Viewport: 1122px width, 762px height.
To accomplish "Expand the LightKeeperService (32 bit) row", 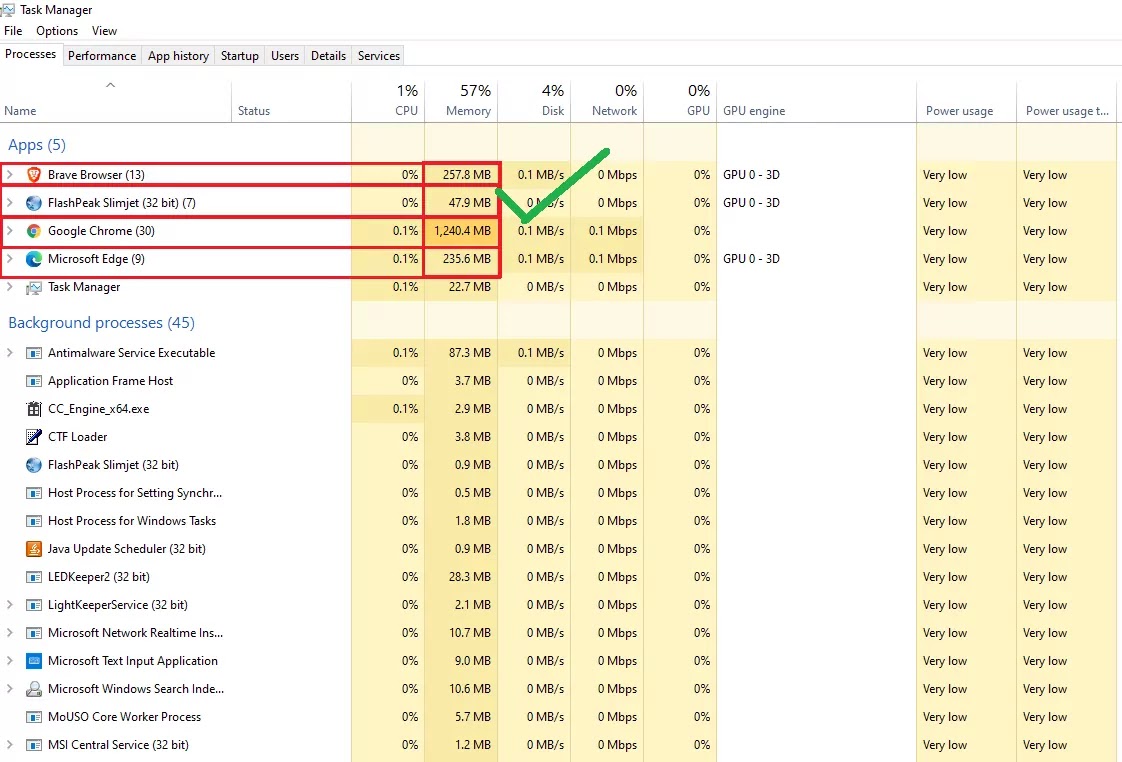I will [x=9, y=605].
